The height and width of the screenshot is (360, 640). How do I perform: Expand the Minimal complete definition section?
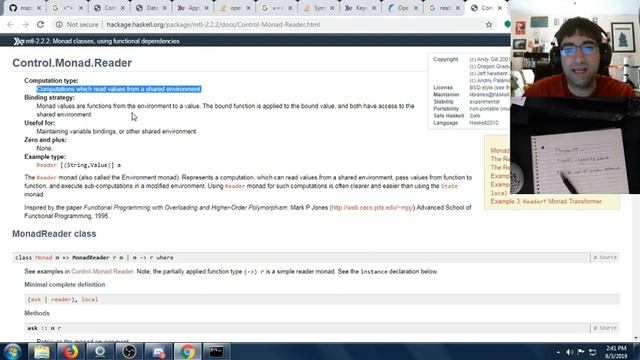point(64,284)
